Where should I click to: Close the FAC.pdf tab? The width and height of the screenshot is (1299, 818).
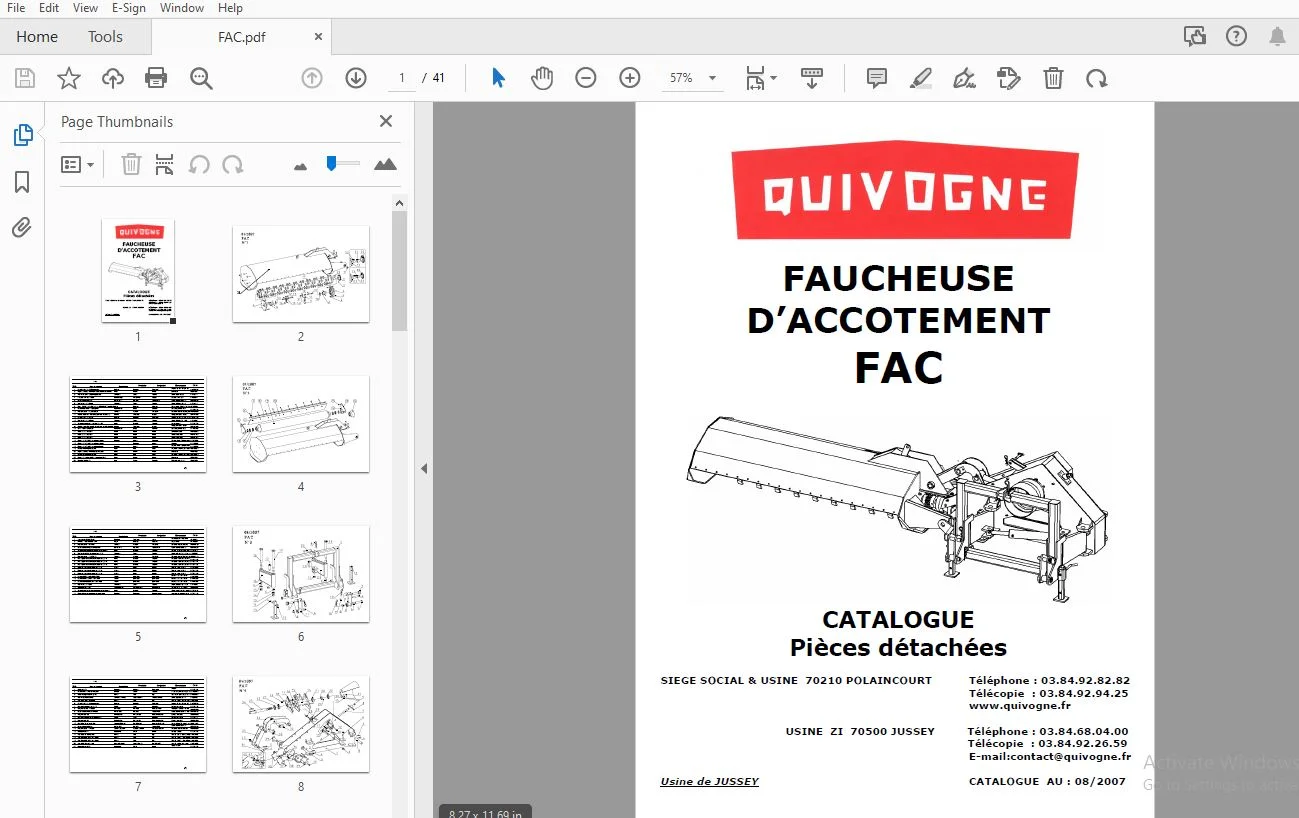[319, 37]
